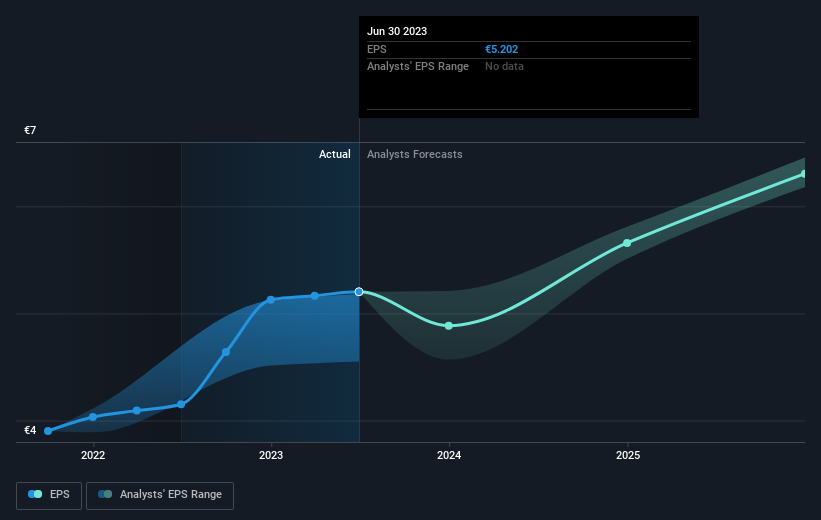Click the €5.202 EPS value in tooltip

tap(501, 49)
